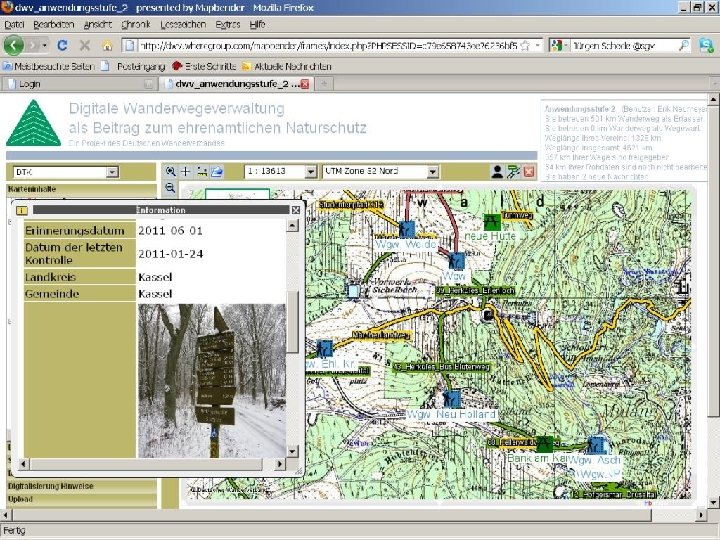The width and height of the screenshot is (720, 540).
Task: Open the map scale 1:13613 dropdown
Action: click(x=311, y=172)
